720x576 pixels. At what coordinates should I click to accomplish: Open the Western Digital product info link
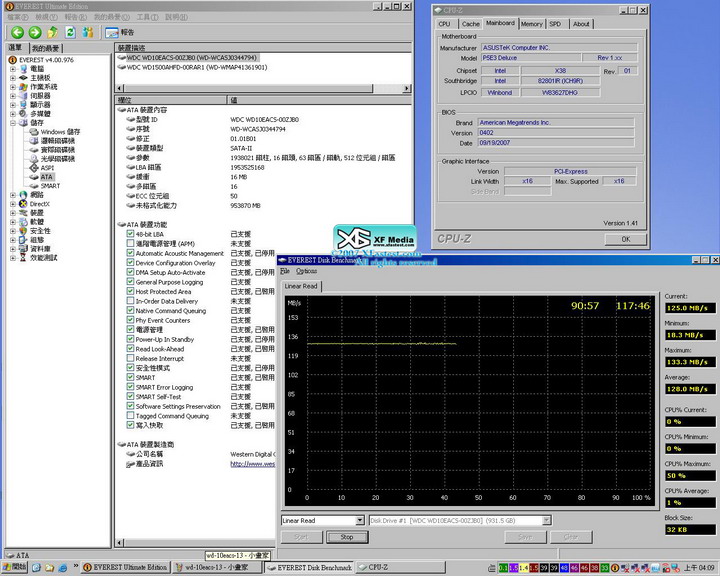253,464
